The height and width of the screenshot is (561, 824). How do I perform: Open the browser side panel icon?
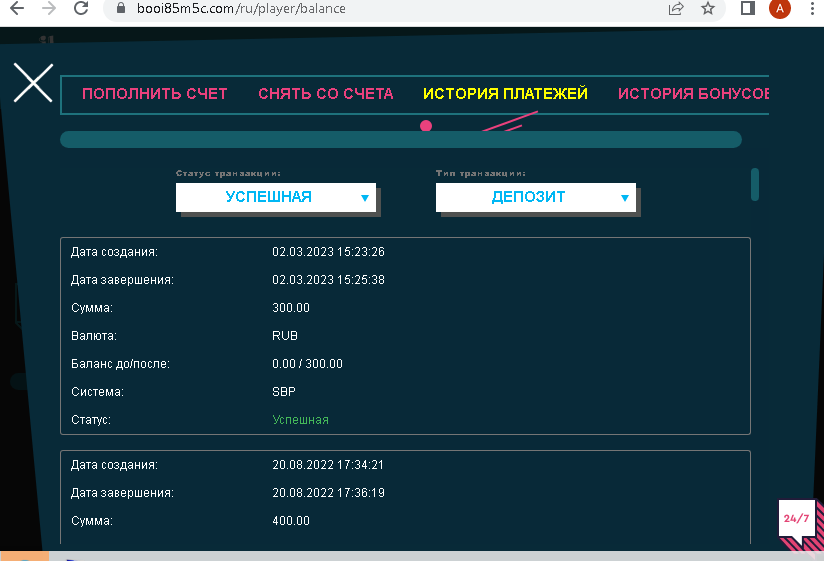point(747,9)
